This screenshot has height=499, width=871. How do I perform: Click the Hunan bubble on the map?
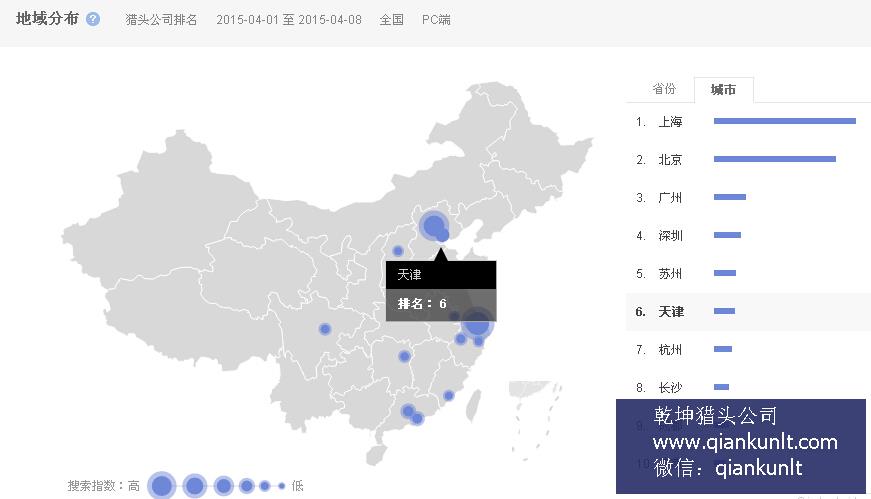(404, 356)
